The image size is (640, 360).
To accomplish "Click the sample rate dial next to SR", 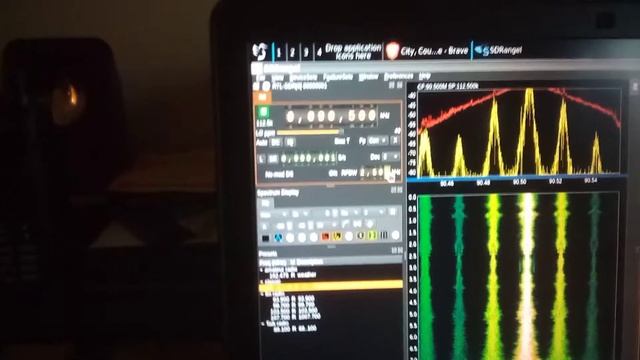I will tap(308, 158).
